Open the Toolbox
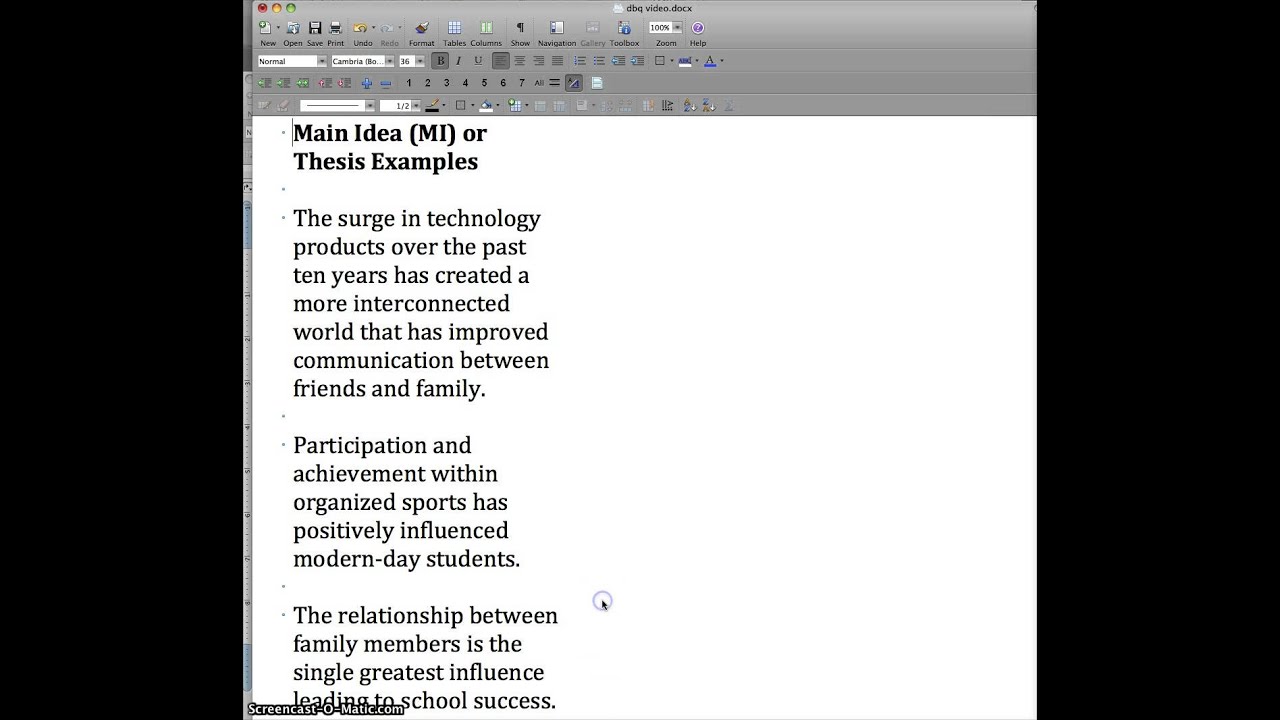The width and height of the screenshot is (1280, 720). tap(624, 28)
